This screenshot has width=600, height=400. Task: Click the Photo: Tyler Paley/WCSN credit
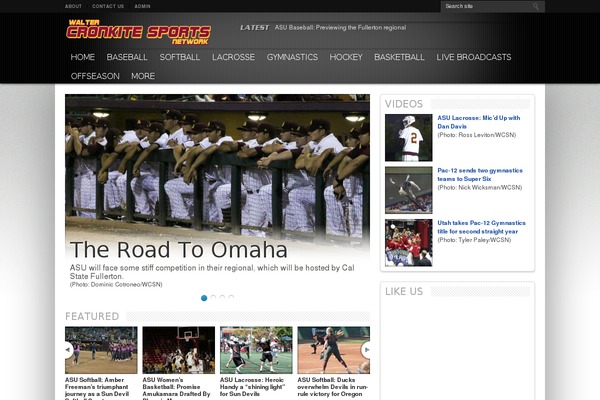tap(474, 240)
